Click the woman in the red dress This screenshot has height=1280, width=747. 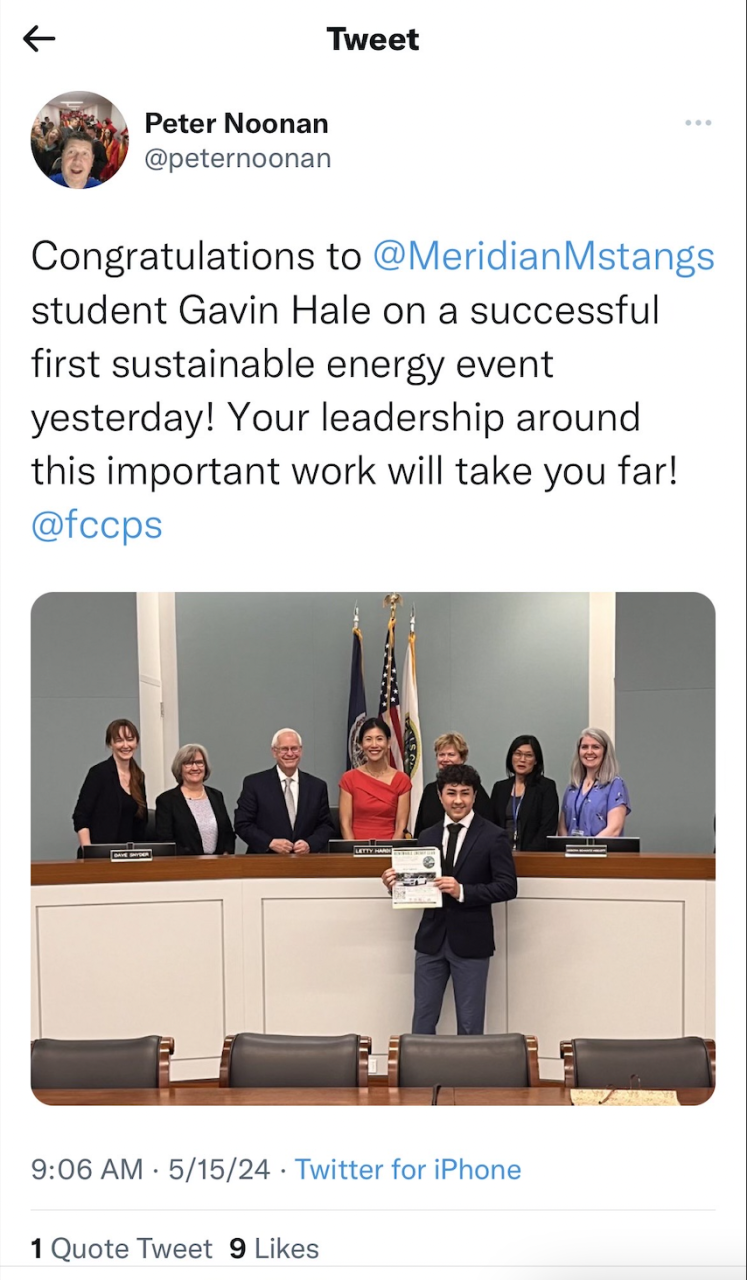point(375,785)
